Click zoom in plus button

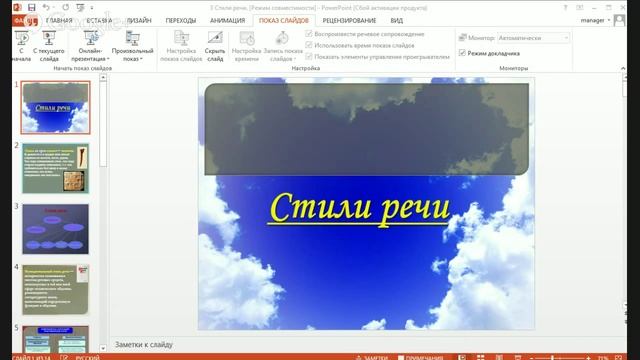point(589,358)
